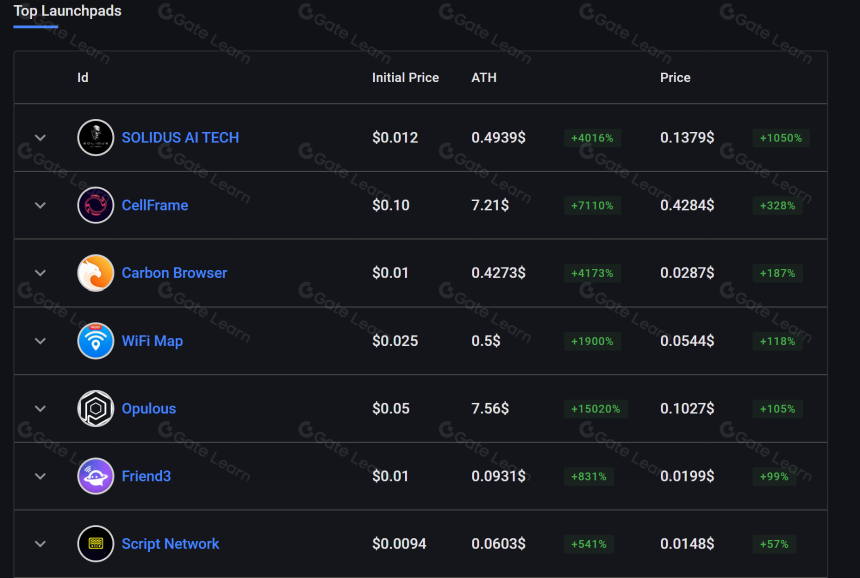
Task: Click the +118% price change badge
Action: click(778, 341)
